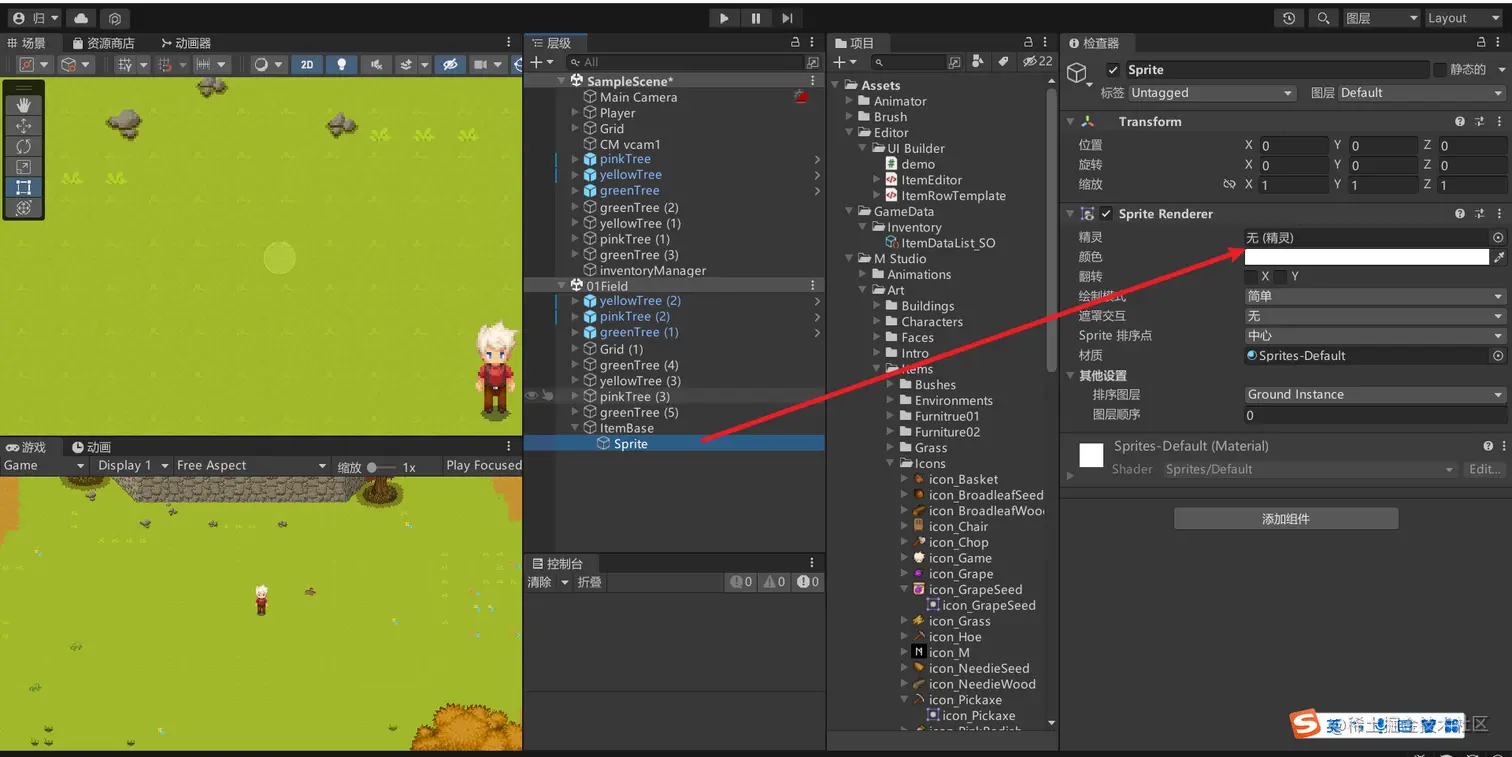Open Transform component help icon

[1460, 121]
